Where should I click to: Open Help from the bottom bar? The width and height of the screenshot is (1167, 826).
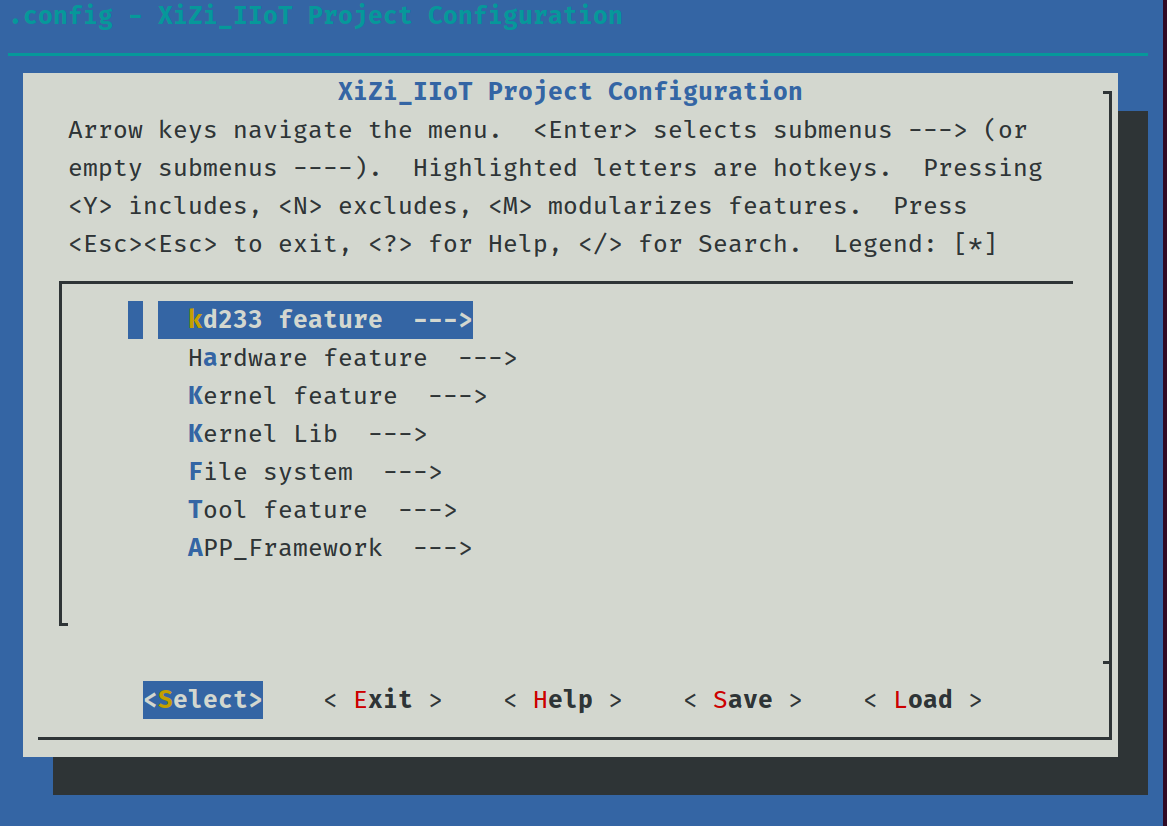562,700
